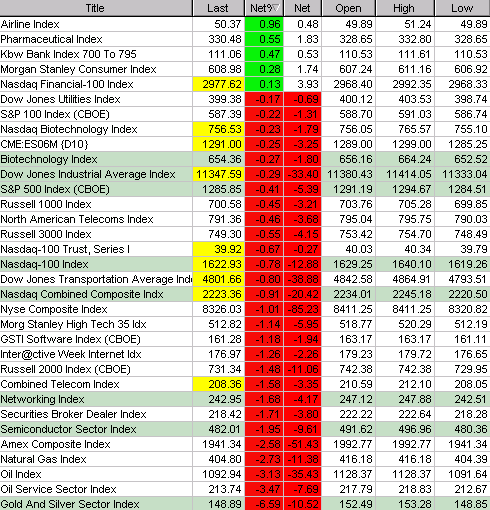Select the Oil Service Sector Index title

click(58, 489)
